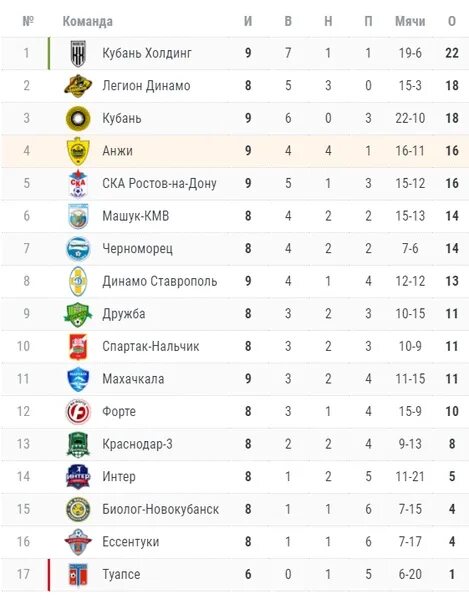Click the Форте red circular logo
The height and width of the screenshot is (604, 469).
[78, 412]
